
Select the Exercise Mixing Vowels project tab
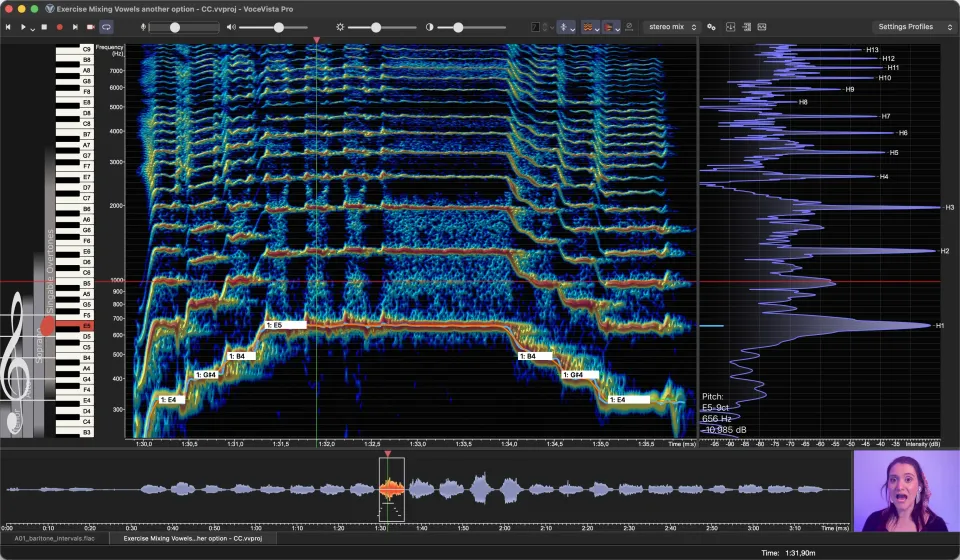[x=193, y=539]
